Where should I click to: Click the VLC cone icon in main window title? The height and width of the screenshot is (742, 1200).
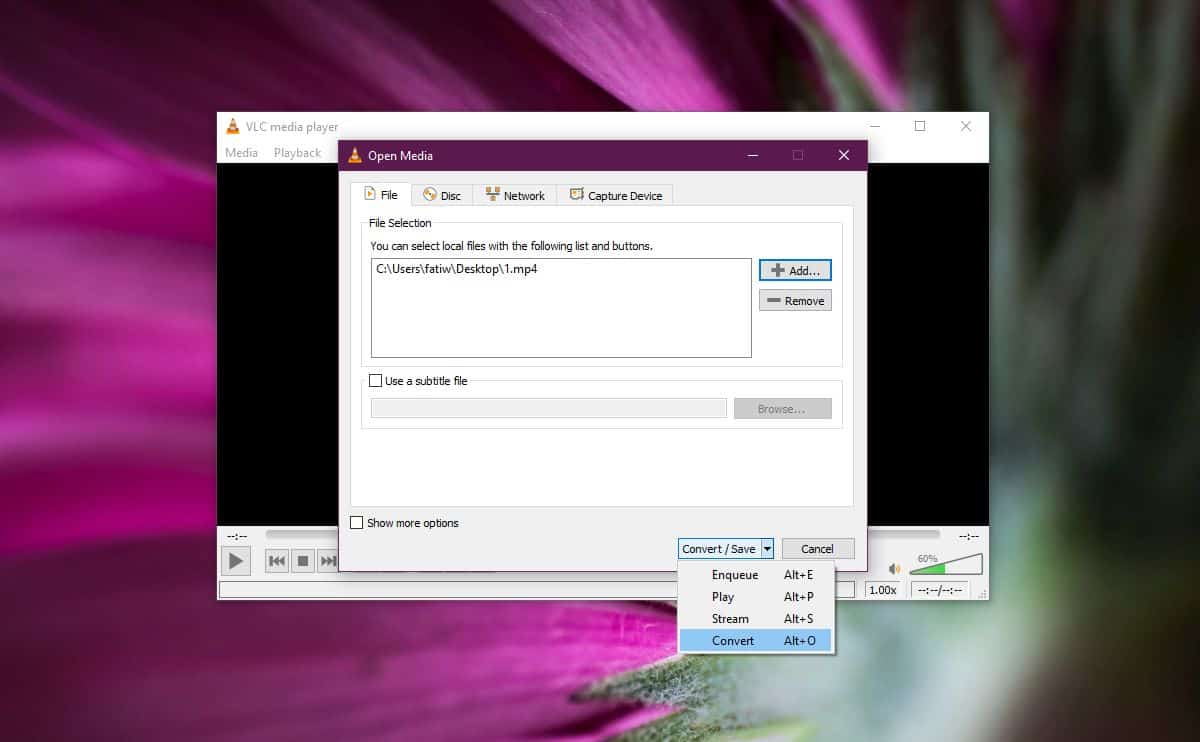[233, 126]
